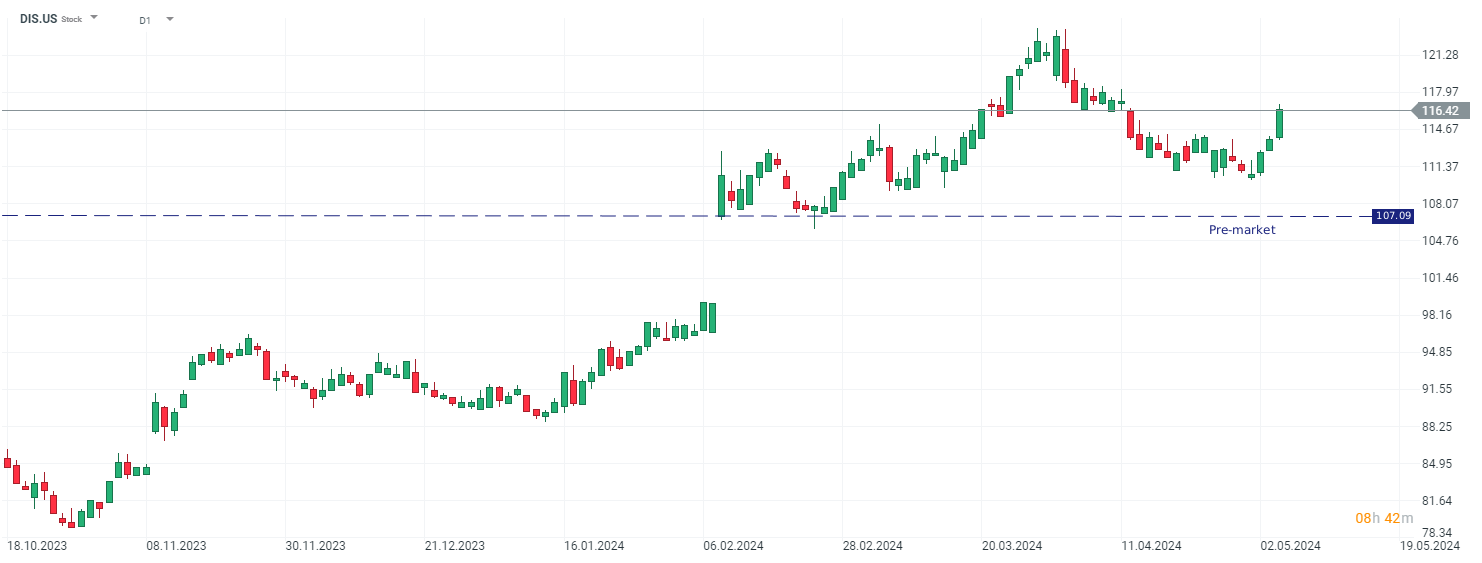The width and height of the screenshot is (1482, 563).
Task: Click the 20.03.2024 date axis label
Action: (1012, 546)
